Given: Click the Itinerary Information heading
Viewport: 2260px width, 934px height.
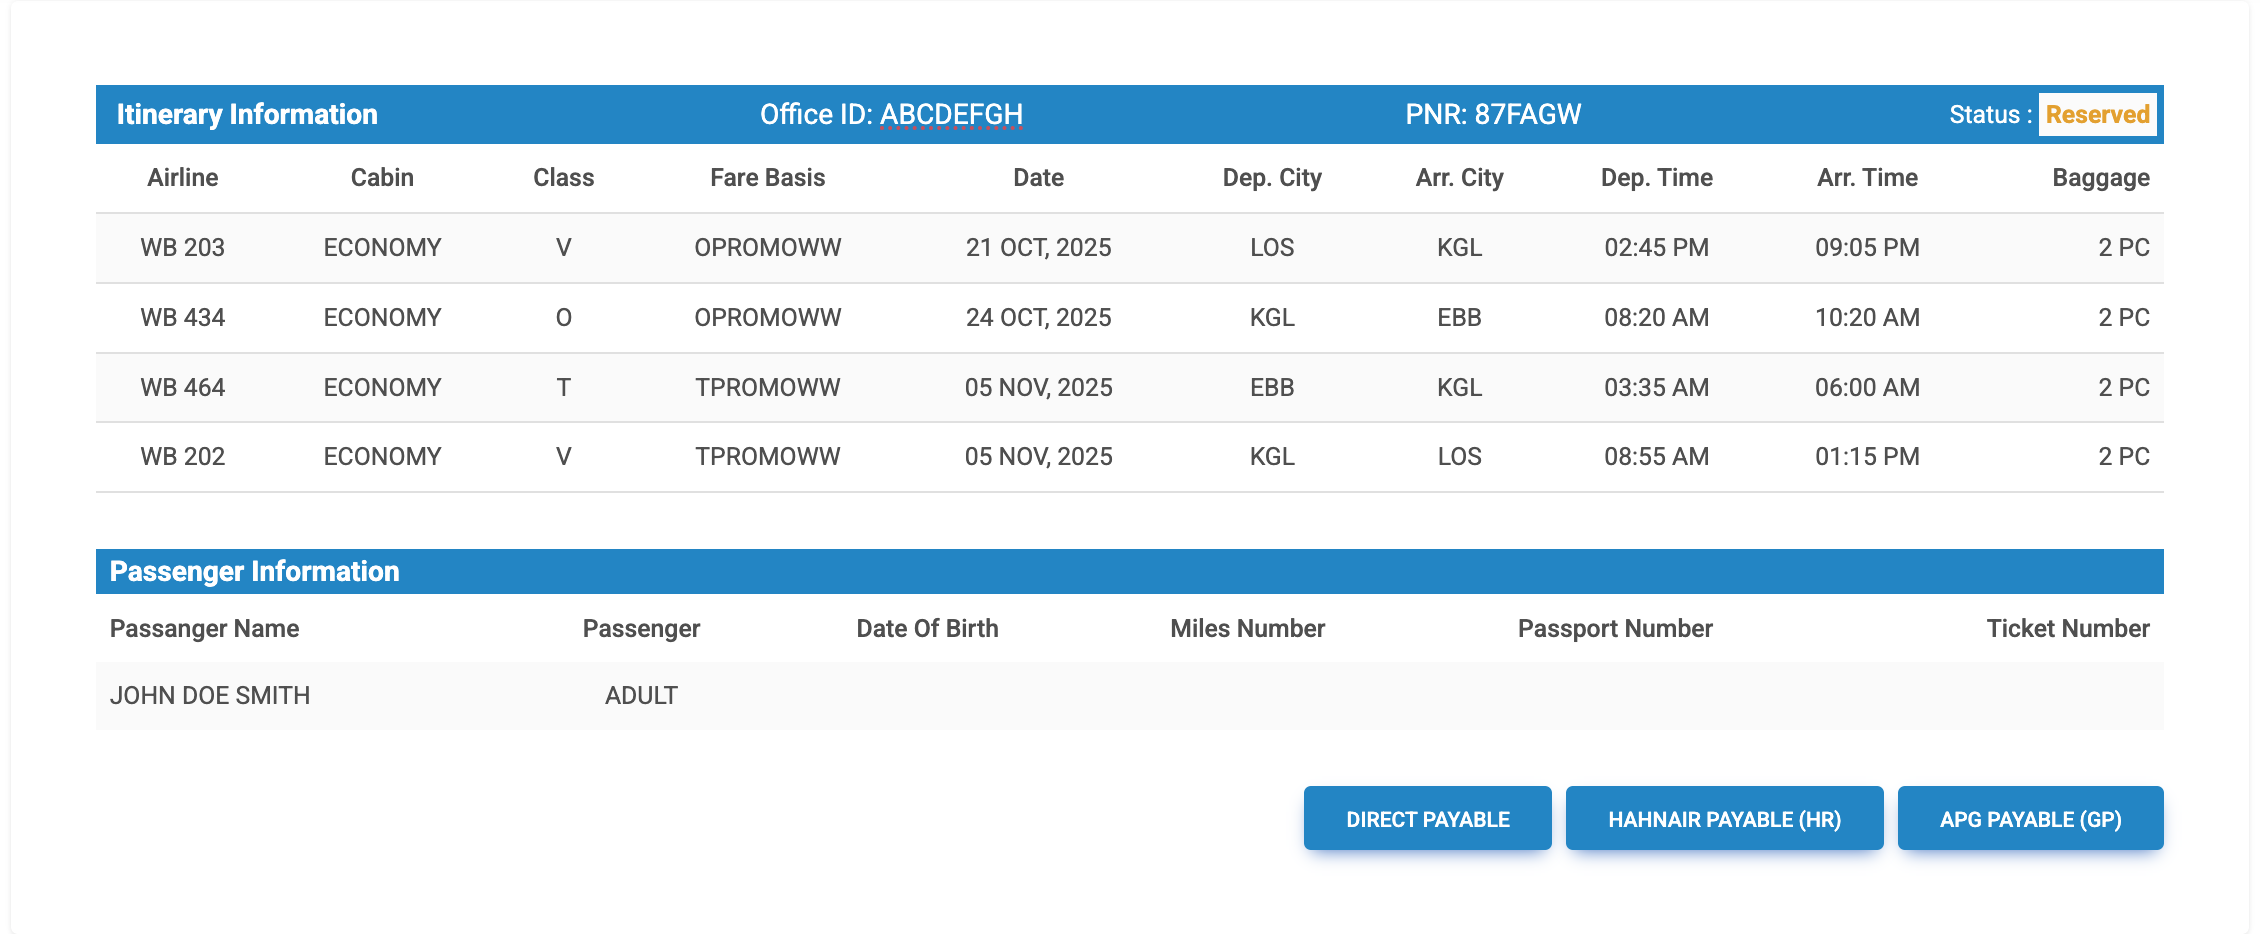Looking at the screenshot, I should tap(247, 115).
